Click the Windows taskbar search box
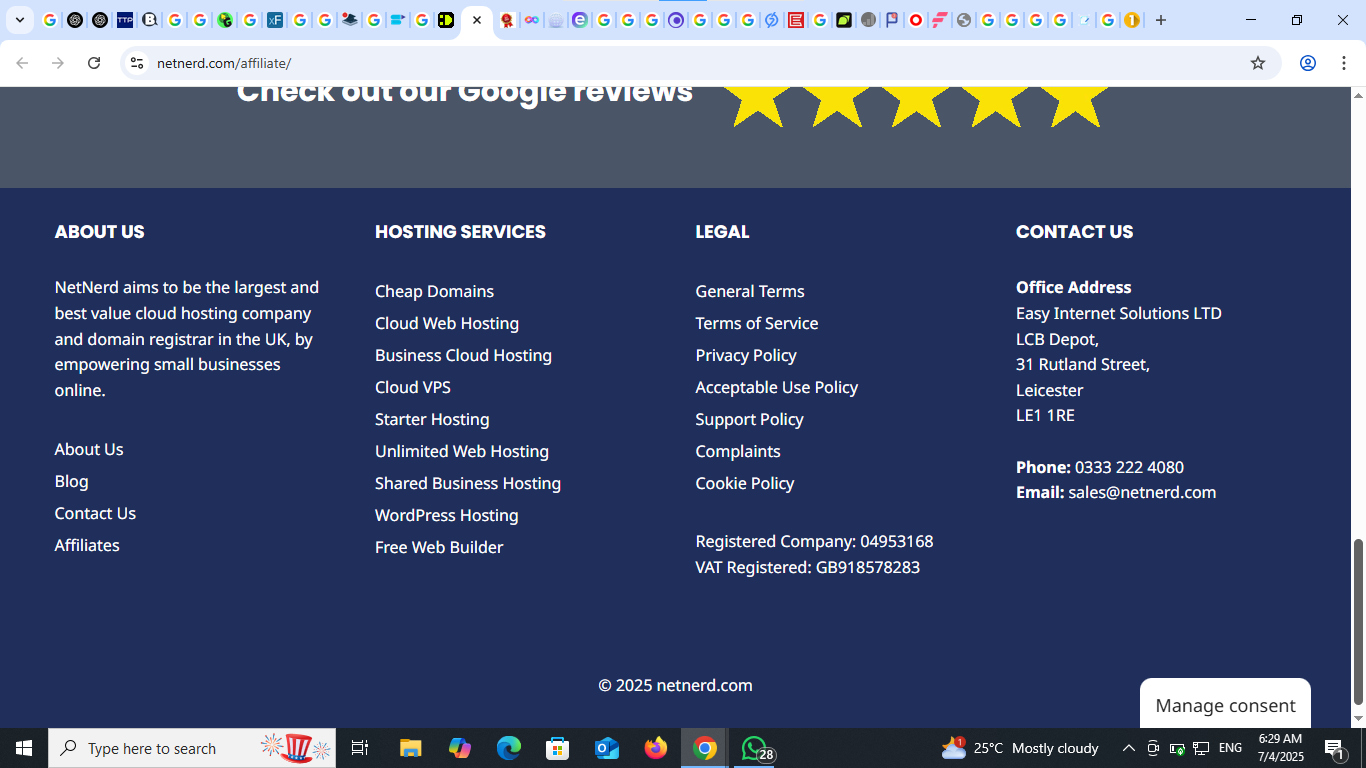 click(192, 748)
